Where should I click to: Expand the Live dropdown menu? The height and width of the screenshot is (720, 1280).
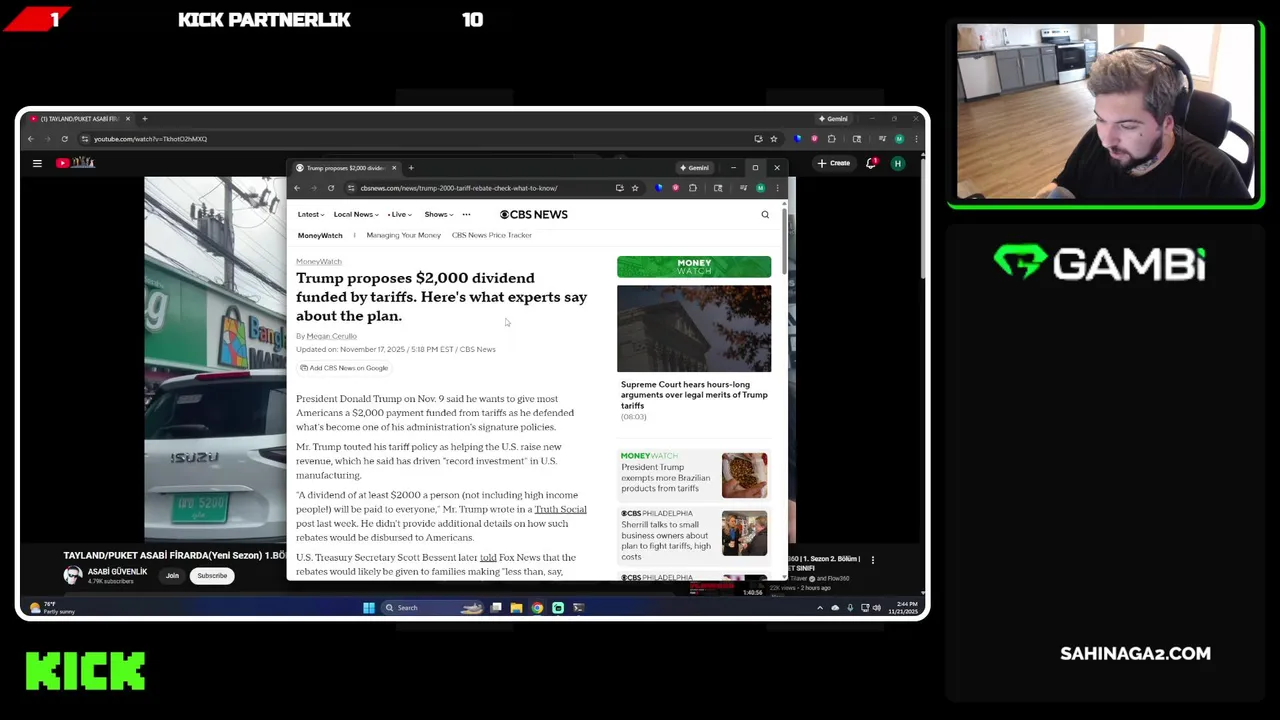[400, 214]
